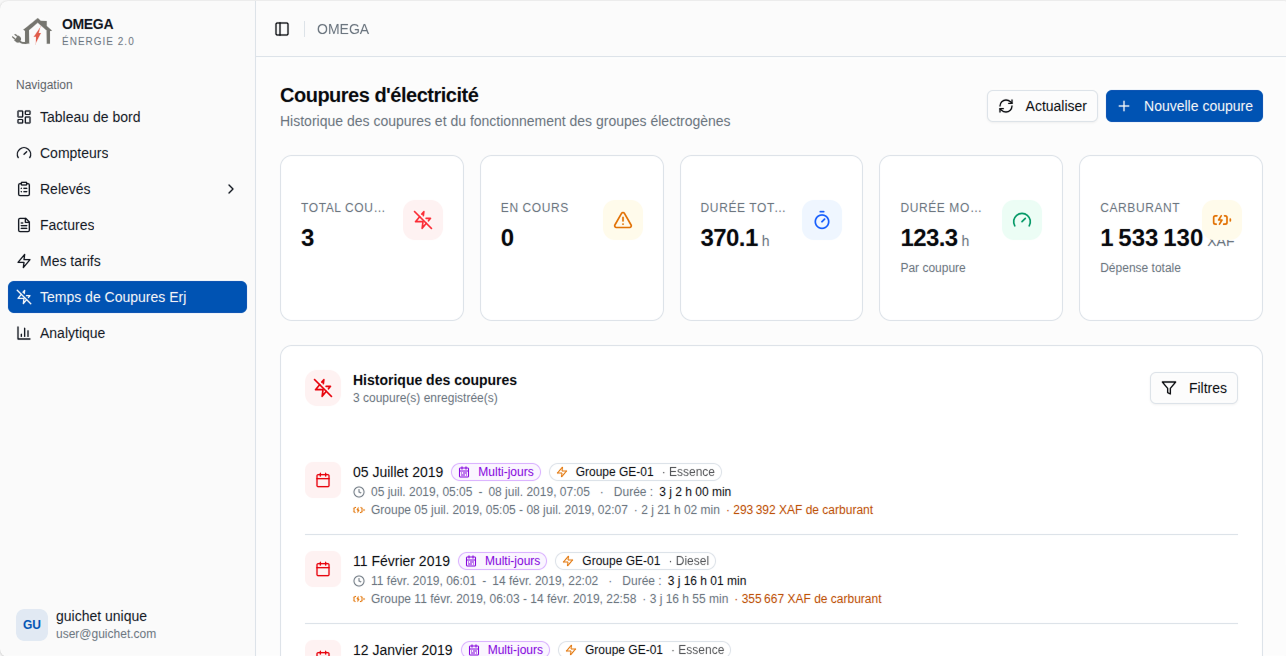1286x656 pixels.
Task: Click the duration 3 j 2 h 00 min
Action: pyautogui.click(x=695, y=492)
